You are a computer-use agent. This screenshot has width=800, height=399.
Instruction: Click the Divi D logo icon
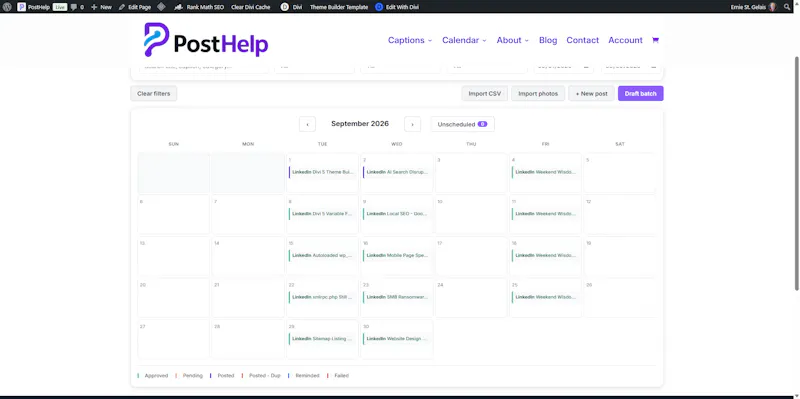285,7
